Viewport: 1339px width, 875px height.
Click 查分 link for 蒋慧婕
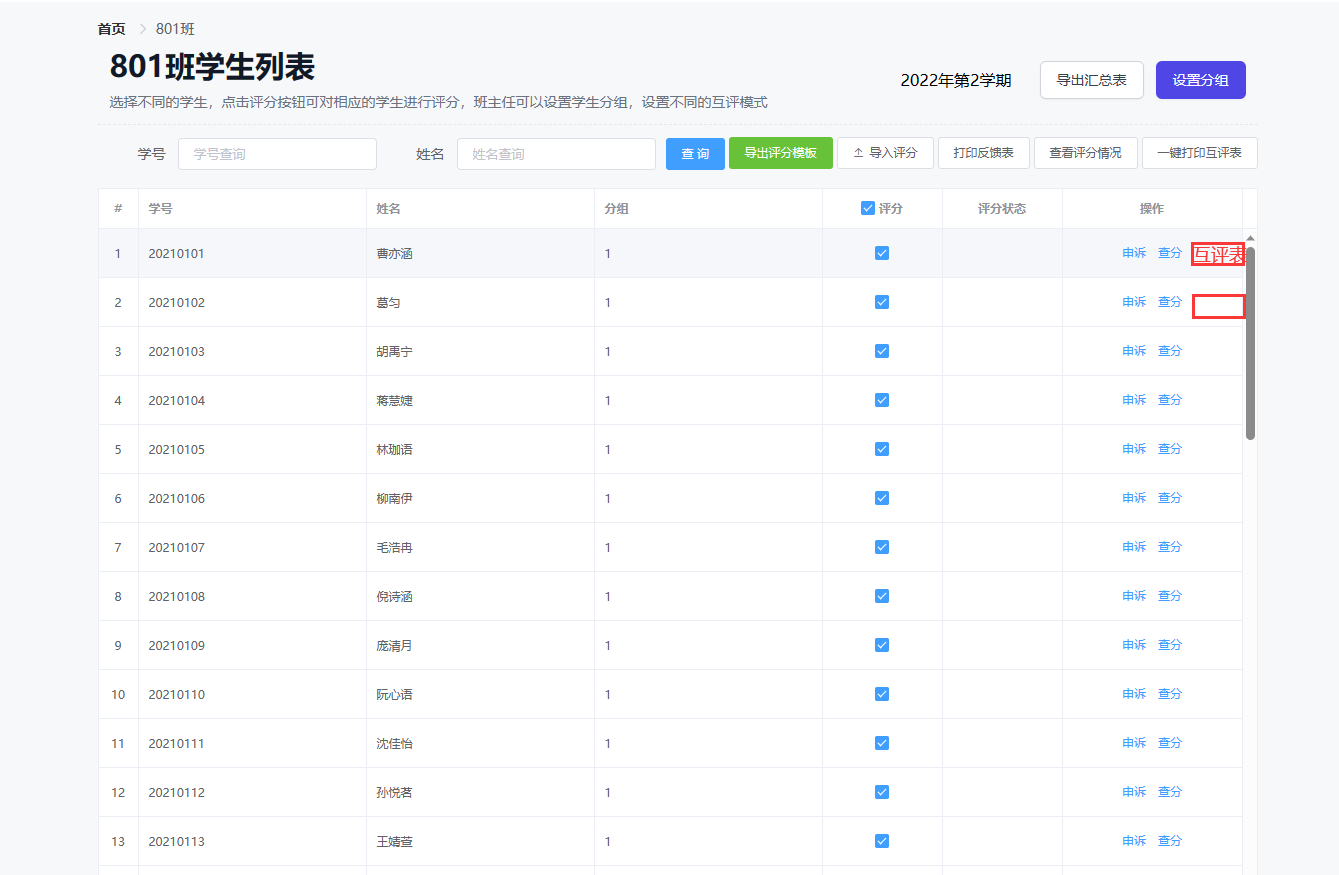click(x=1170, y=400)
